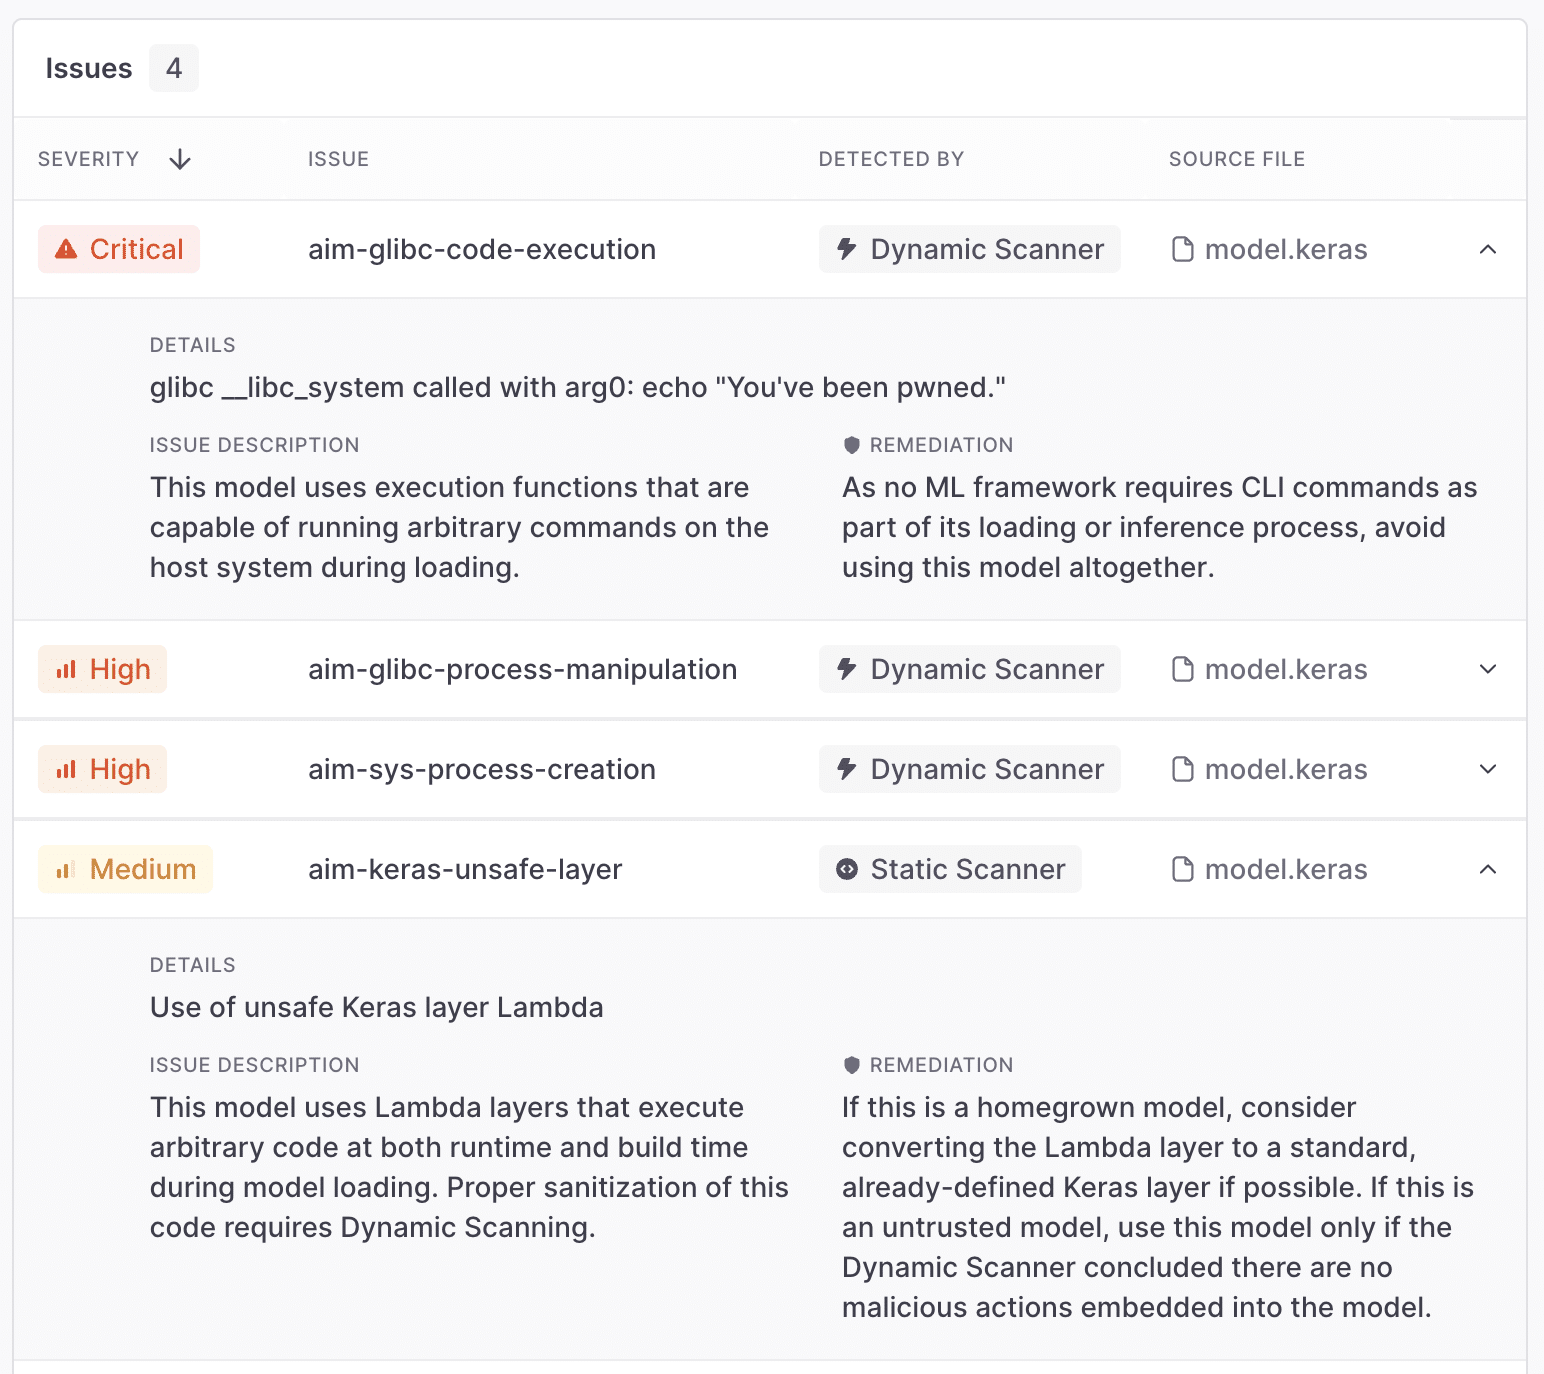Click the Detected By column header
Screen dimensions: 1544x1374
[x=891, y=160]
